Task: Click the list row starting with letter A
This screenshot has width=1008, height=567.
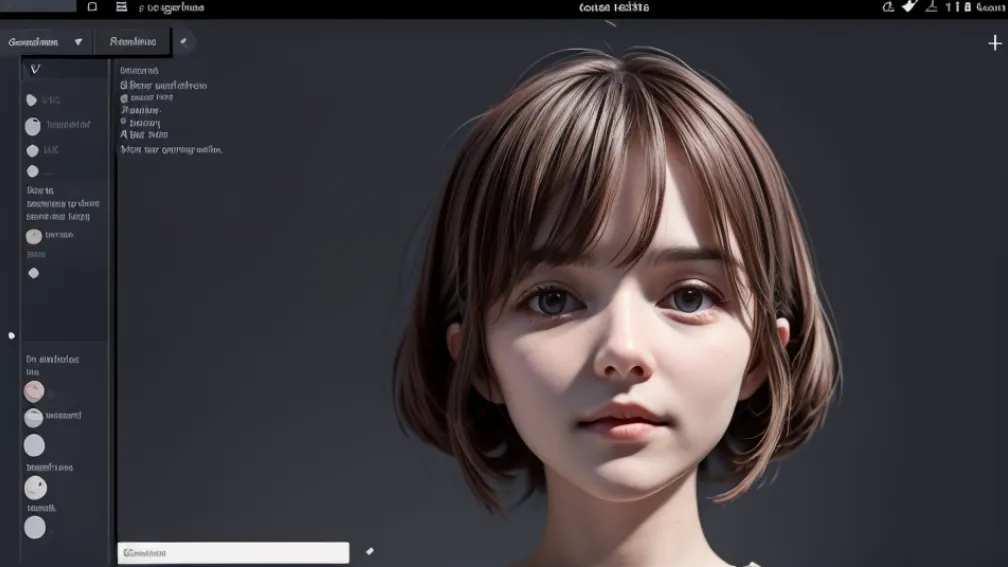Action: point(144,135)
